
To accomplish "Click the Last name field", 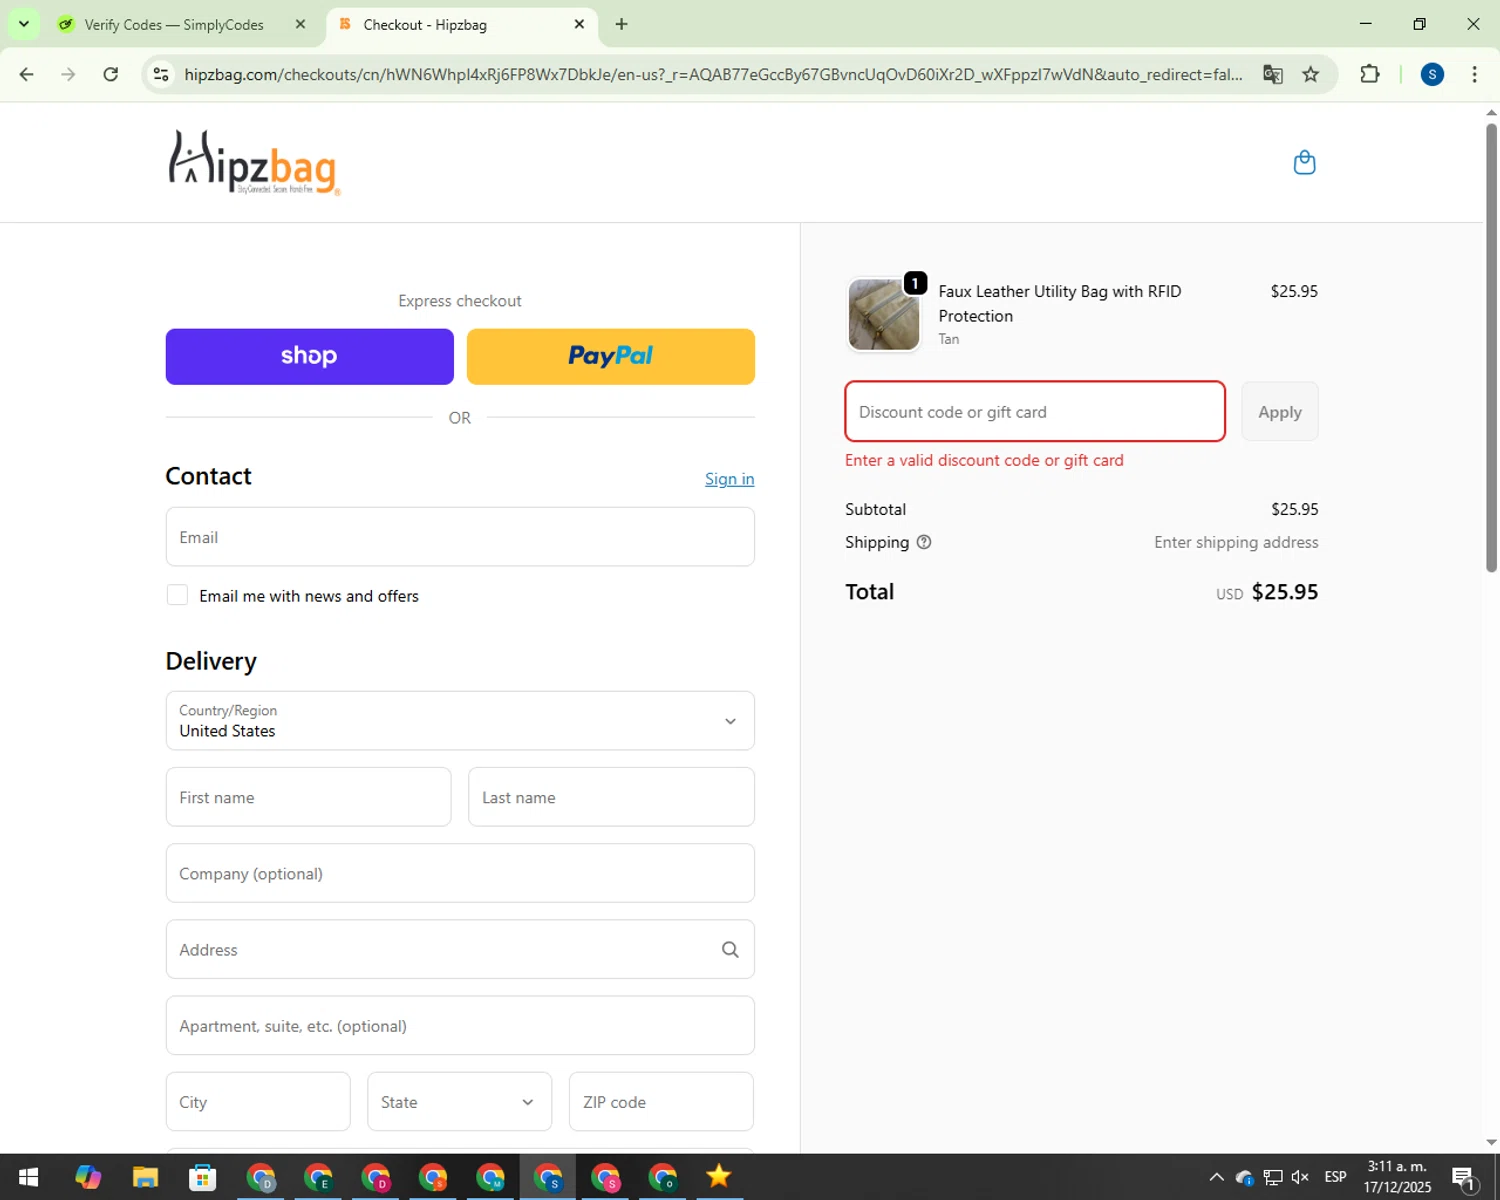I will pos(611,797).
